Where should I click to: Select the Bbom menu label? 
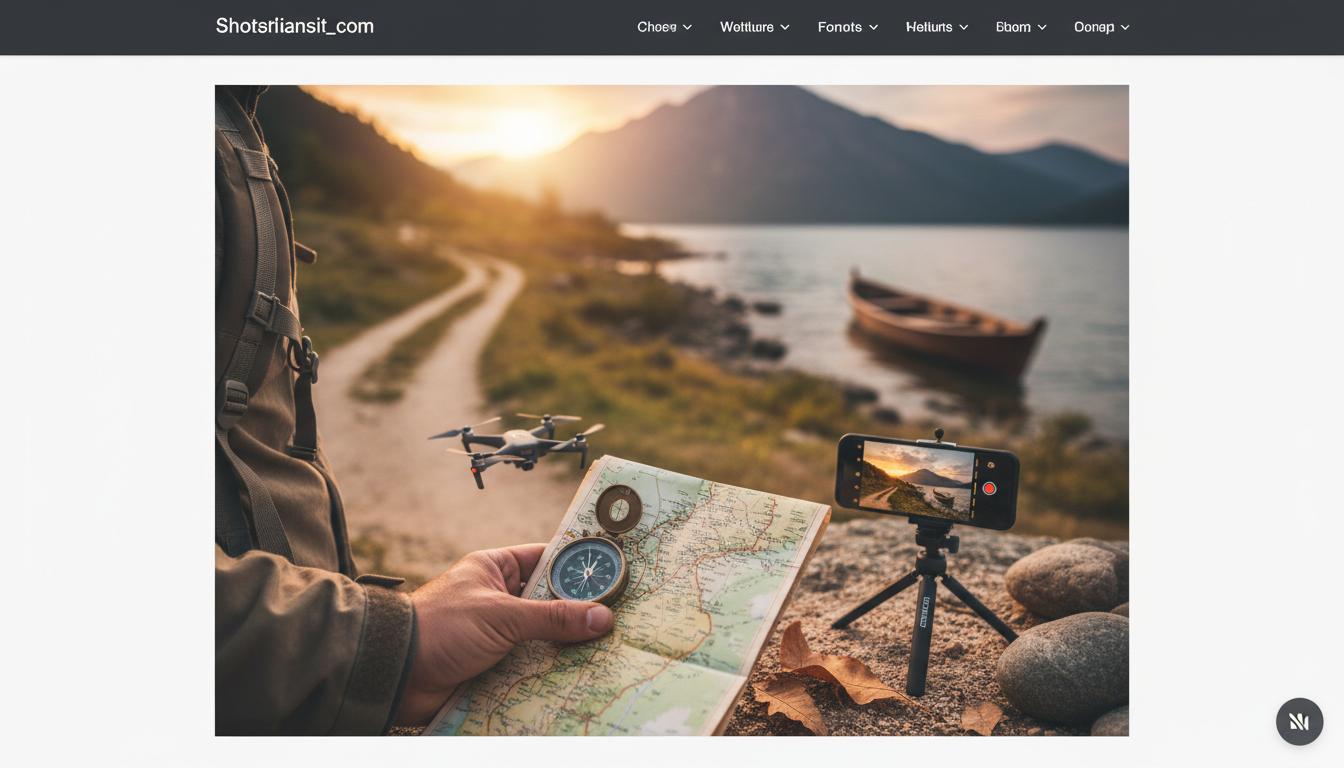[1012, 27]
